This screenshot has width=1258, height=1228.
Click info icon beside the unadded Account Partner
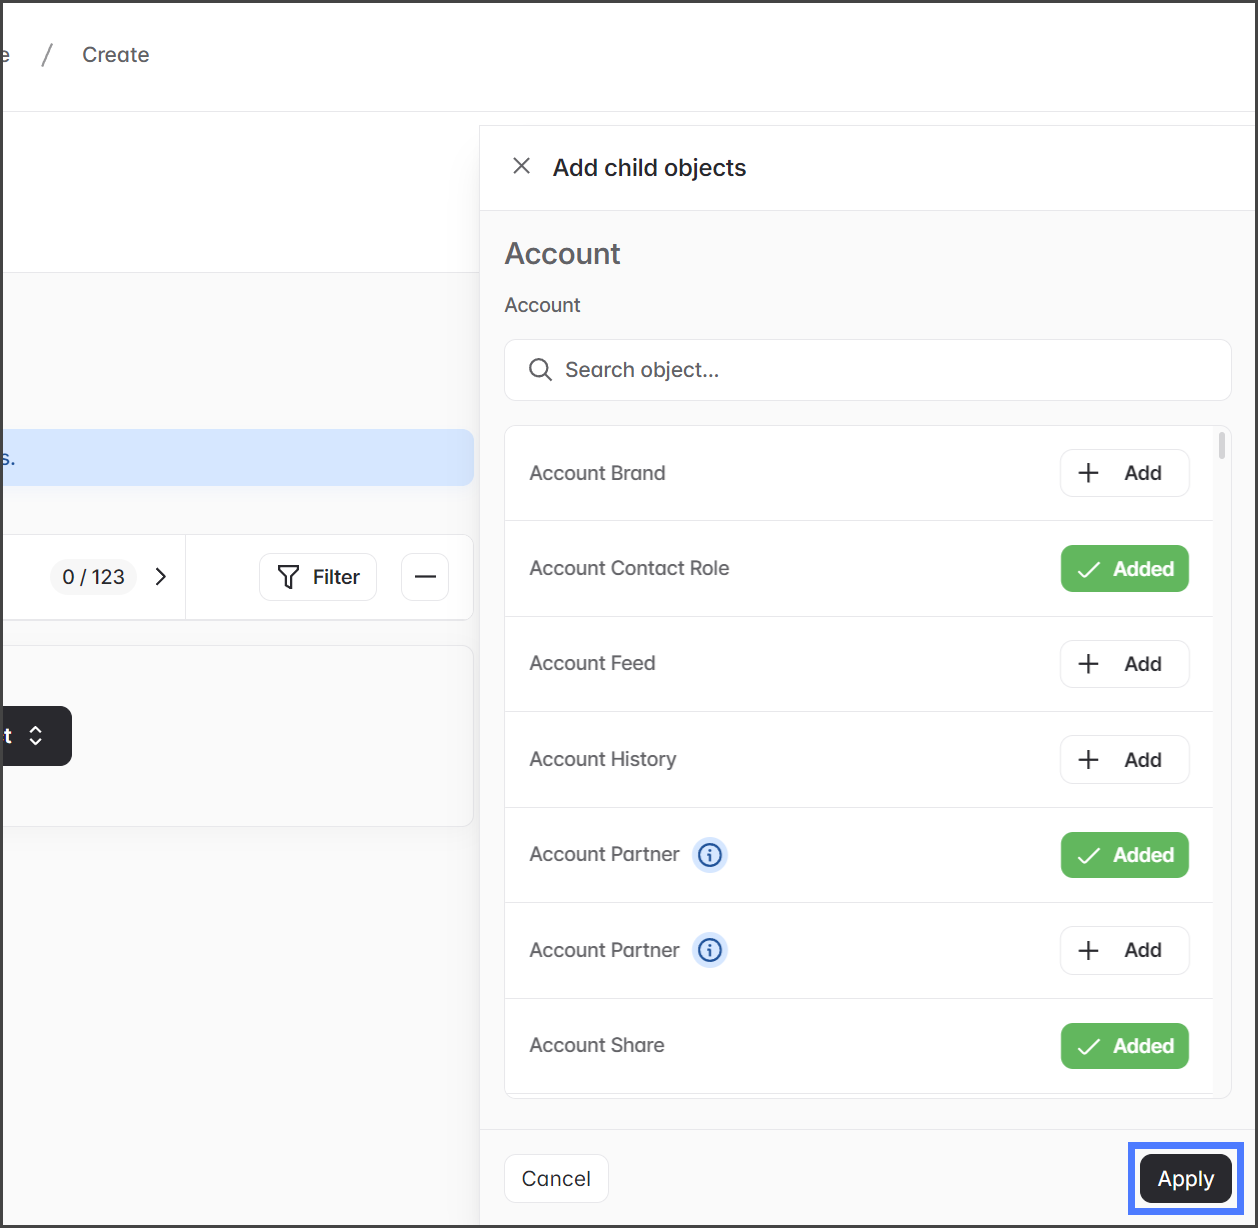(710, 950)
